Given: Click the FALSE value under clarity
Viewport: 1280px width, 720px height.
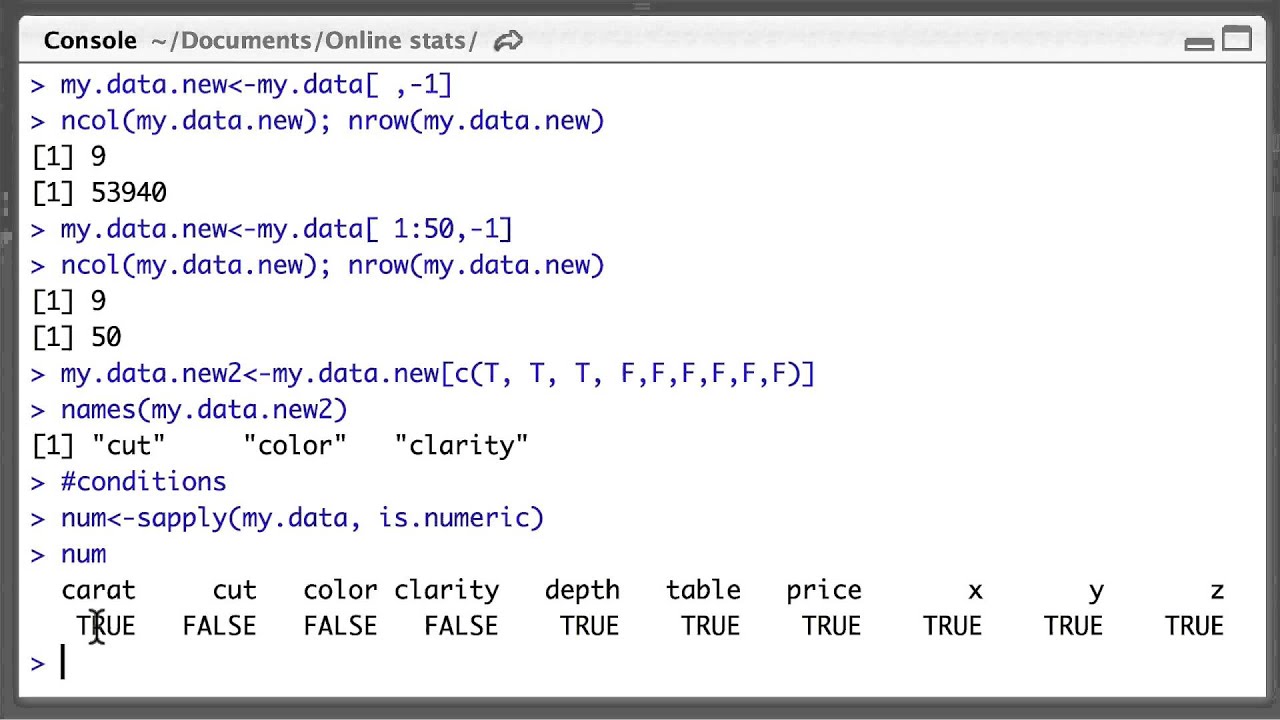Looking at the screenshot, I should pyautogui.click(x=461, y=626).
